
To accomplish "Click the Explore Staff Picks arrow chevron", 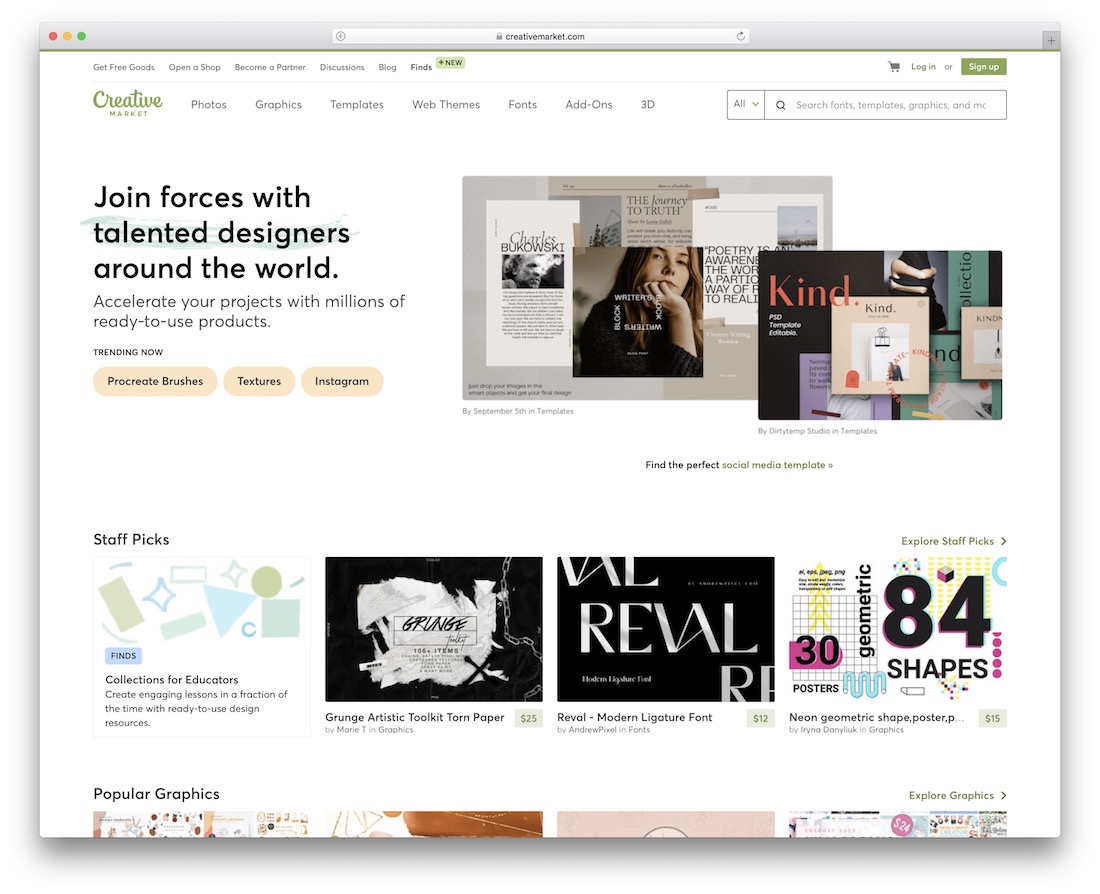I will pos(1004,541).
